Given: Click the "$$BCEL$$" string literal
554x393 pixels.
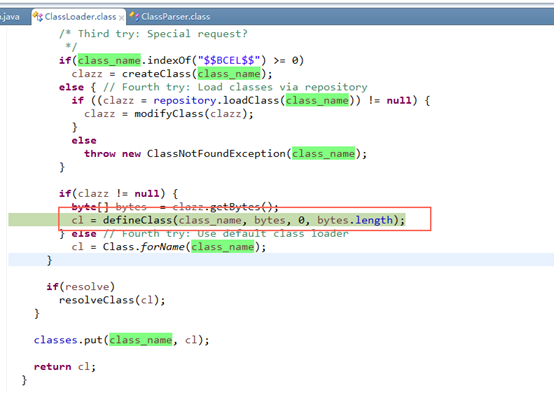Looking at the screenshot, I should point(229,60).
